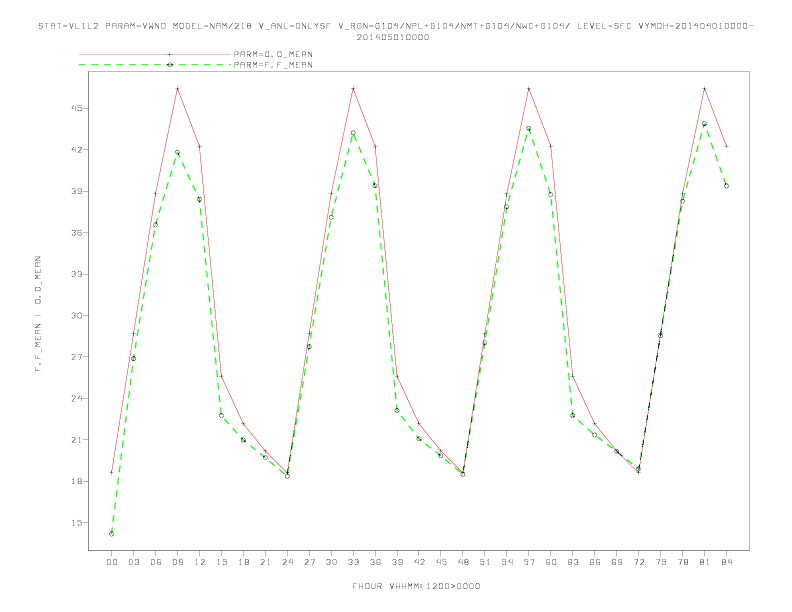The image size is (792, 612).
Task: Click the y-axis tick label 30
Action: [x=77, y=315]
